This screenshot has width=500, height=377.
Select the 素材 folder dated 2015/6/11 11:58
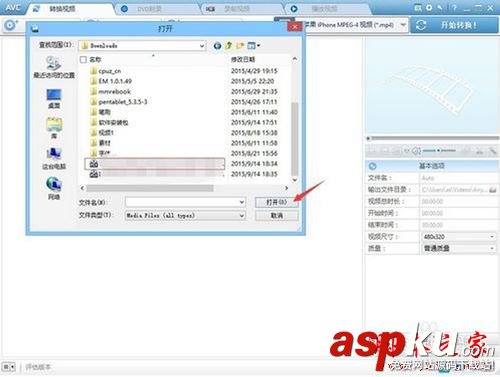(x=100, y=143)
